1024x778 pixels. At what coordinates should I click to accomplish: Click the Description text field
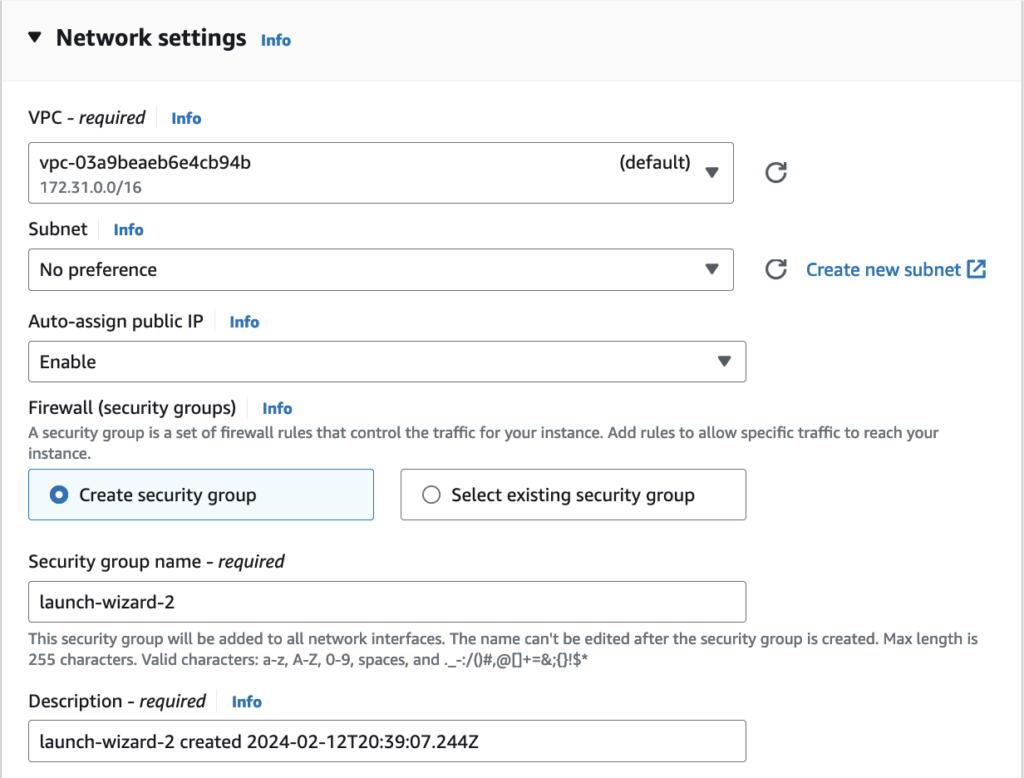point(386,741)
